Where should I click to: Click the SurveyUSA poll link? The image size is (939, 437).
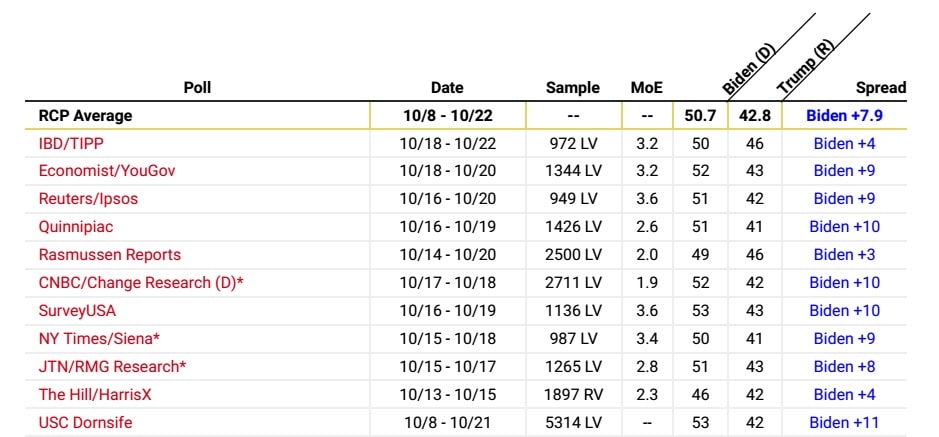coord(77,311)
